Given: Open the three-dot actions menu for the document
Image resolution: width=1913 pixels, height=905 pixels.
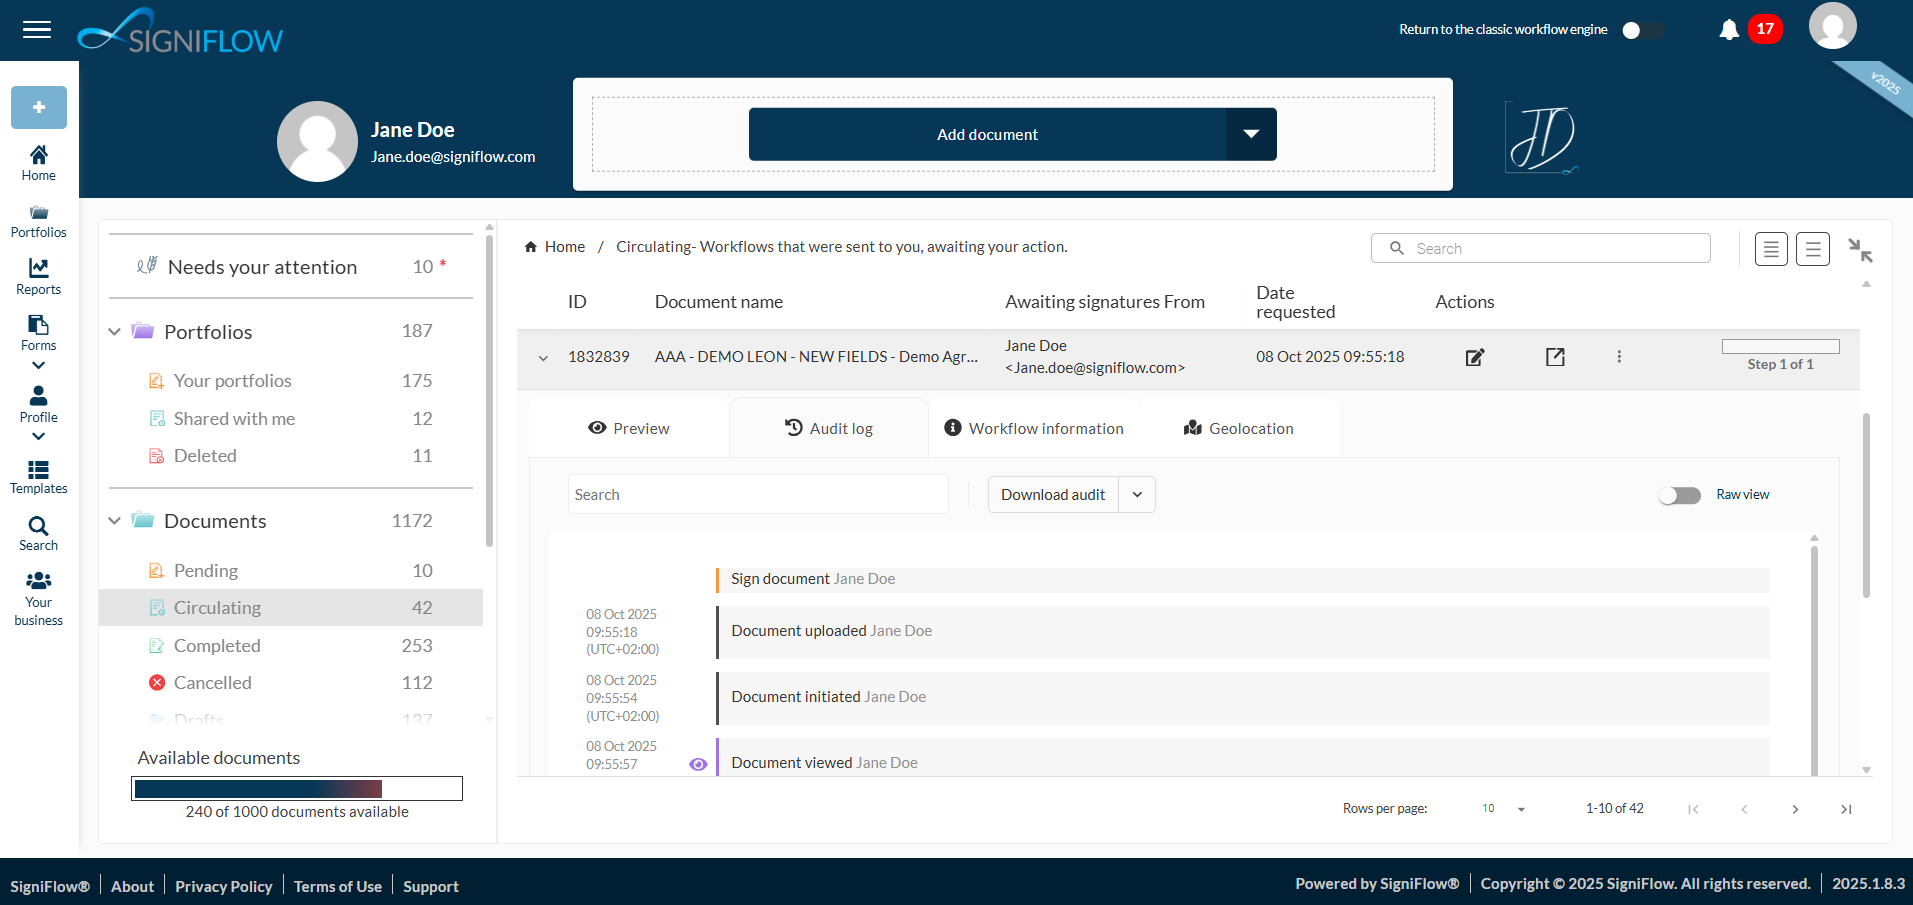Looking at the screenshot, I should tap(1619, 356).
